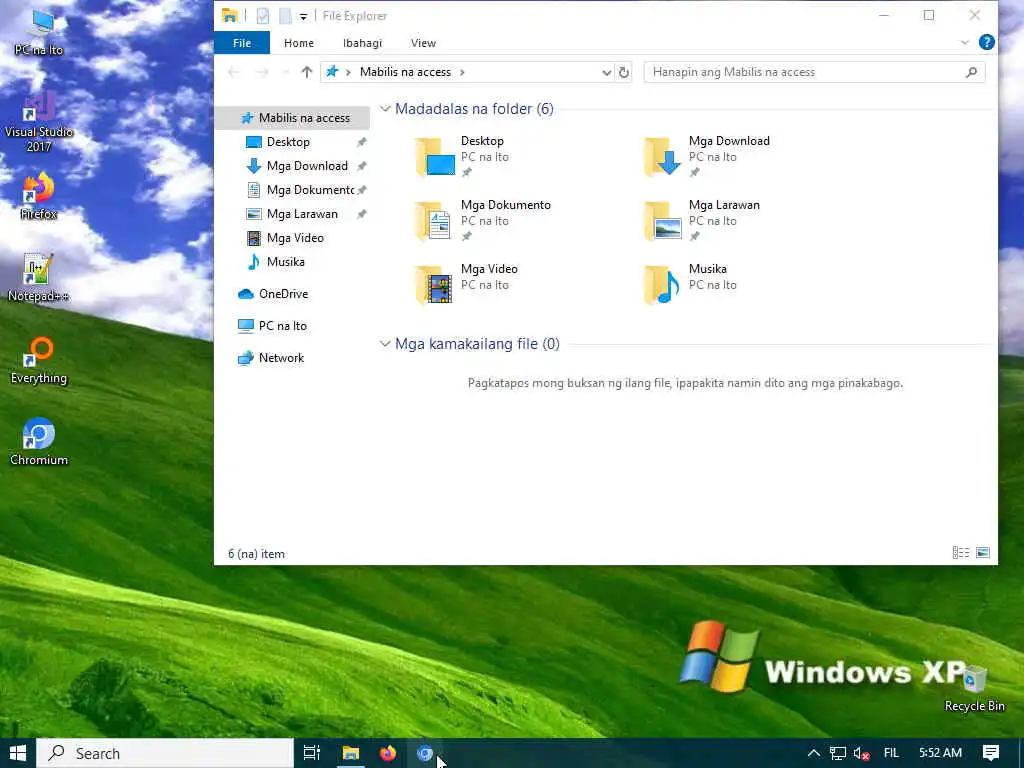
Task: Select the Visual Studio 2017 desktop shortcut
Action: tap(39, 122)
